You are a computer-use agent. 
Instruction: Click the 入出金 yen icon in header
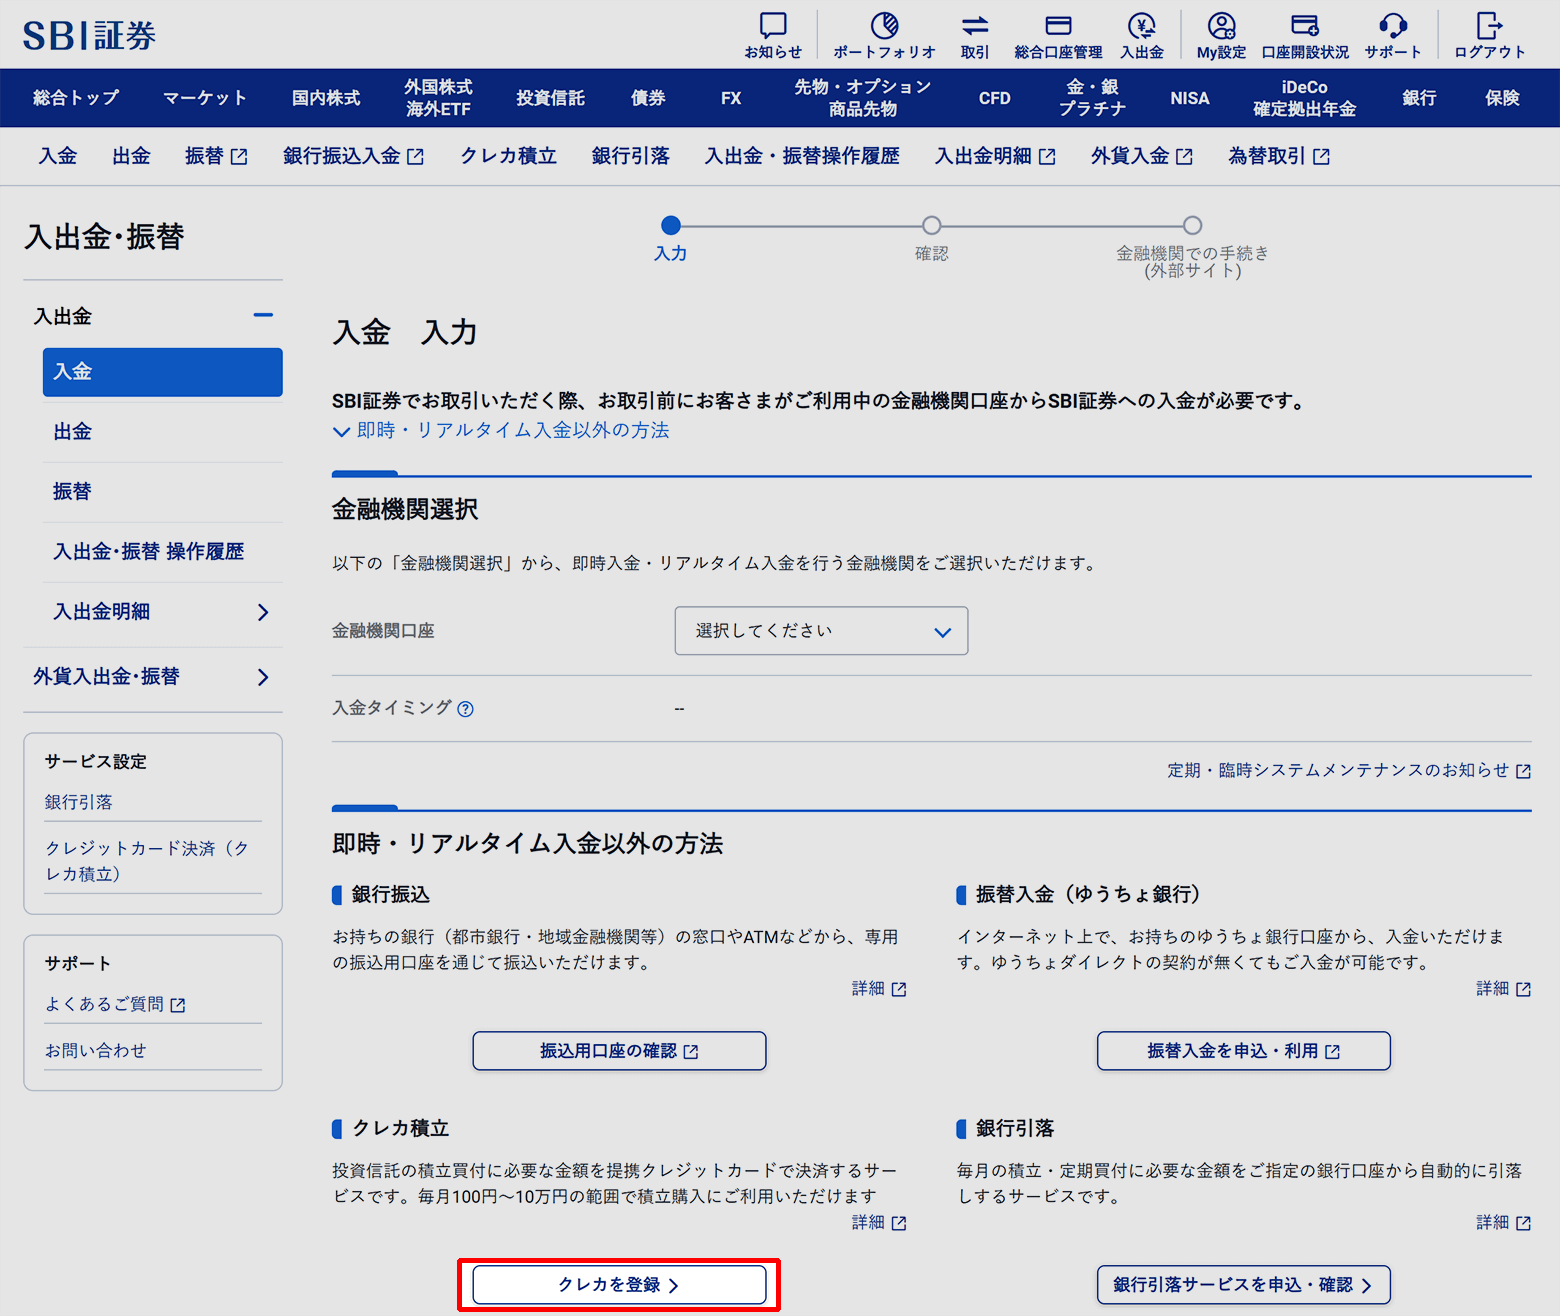(x=1142, y=25)
